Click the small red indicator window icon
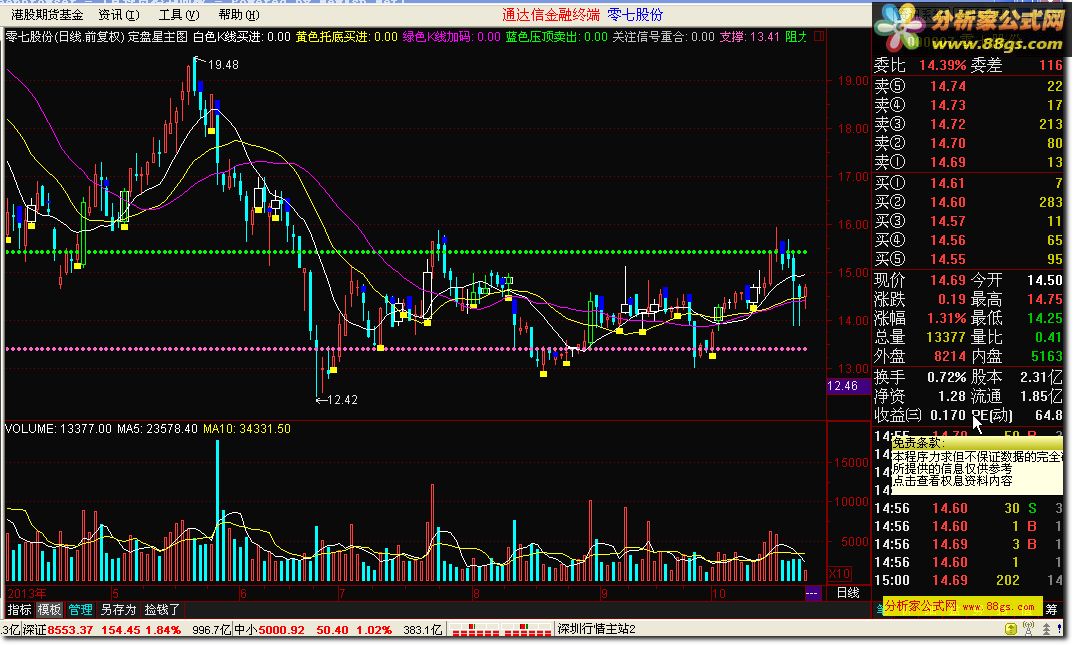This screenshot has height=645, width=1074. 819,36
